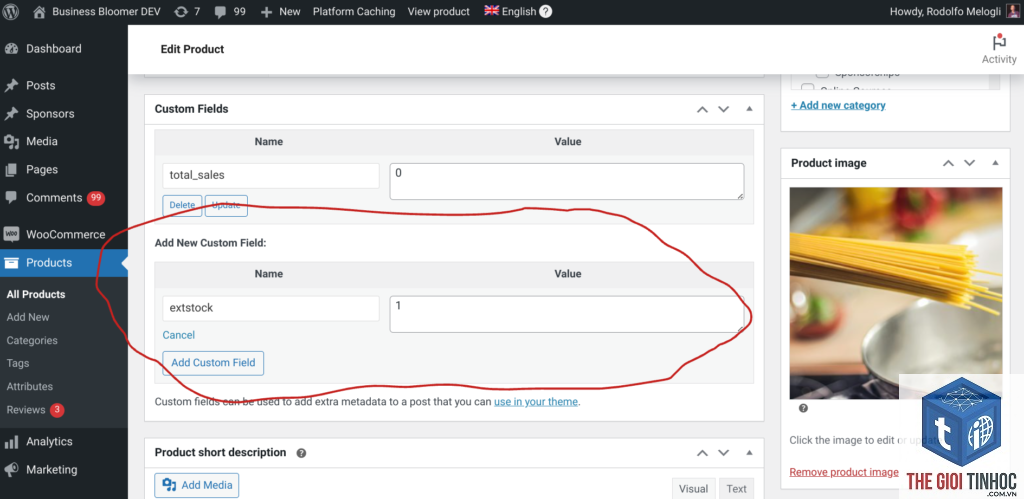Viewport: 1024px width, 499px height.
Task: Click the Media icon in sidebar
Action: click(11, 141)
